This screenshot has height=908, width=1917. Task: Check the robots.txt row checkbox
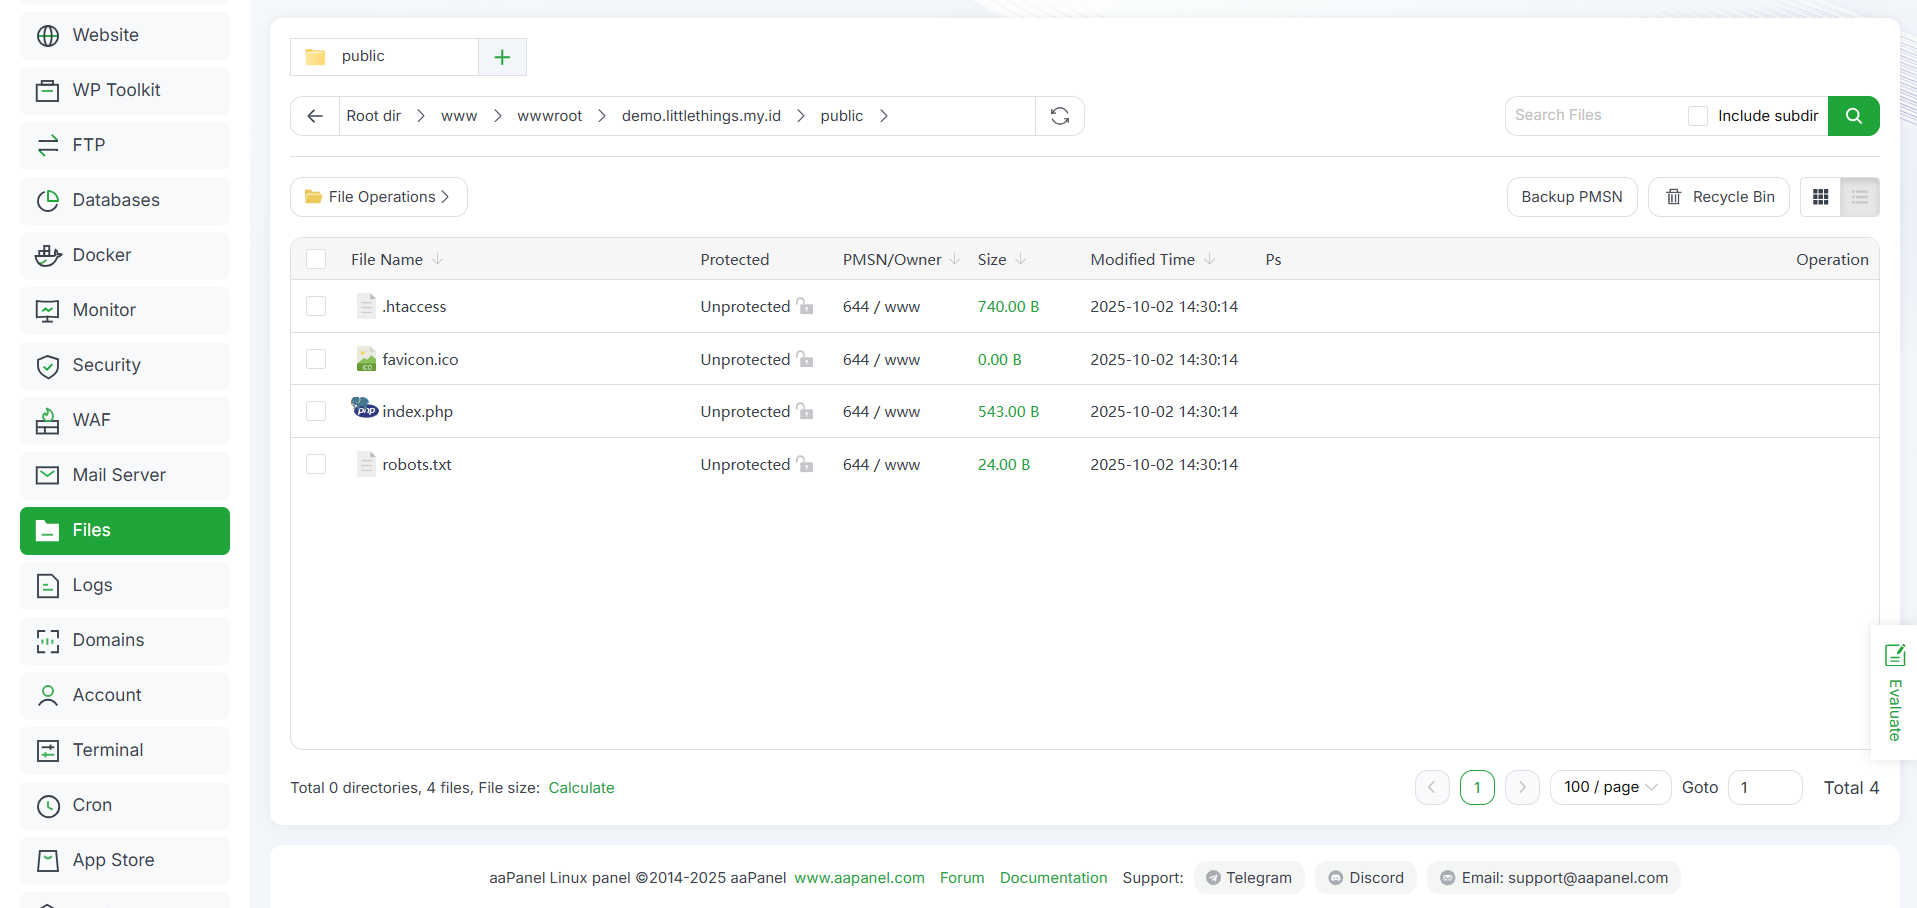pos(316,464)
